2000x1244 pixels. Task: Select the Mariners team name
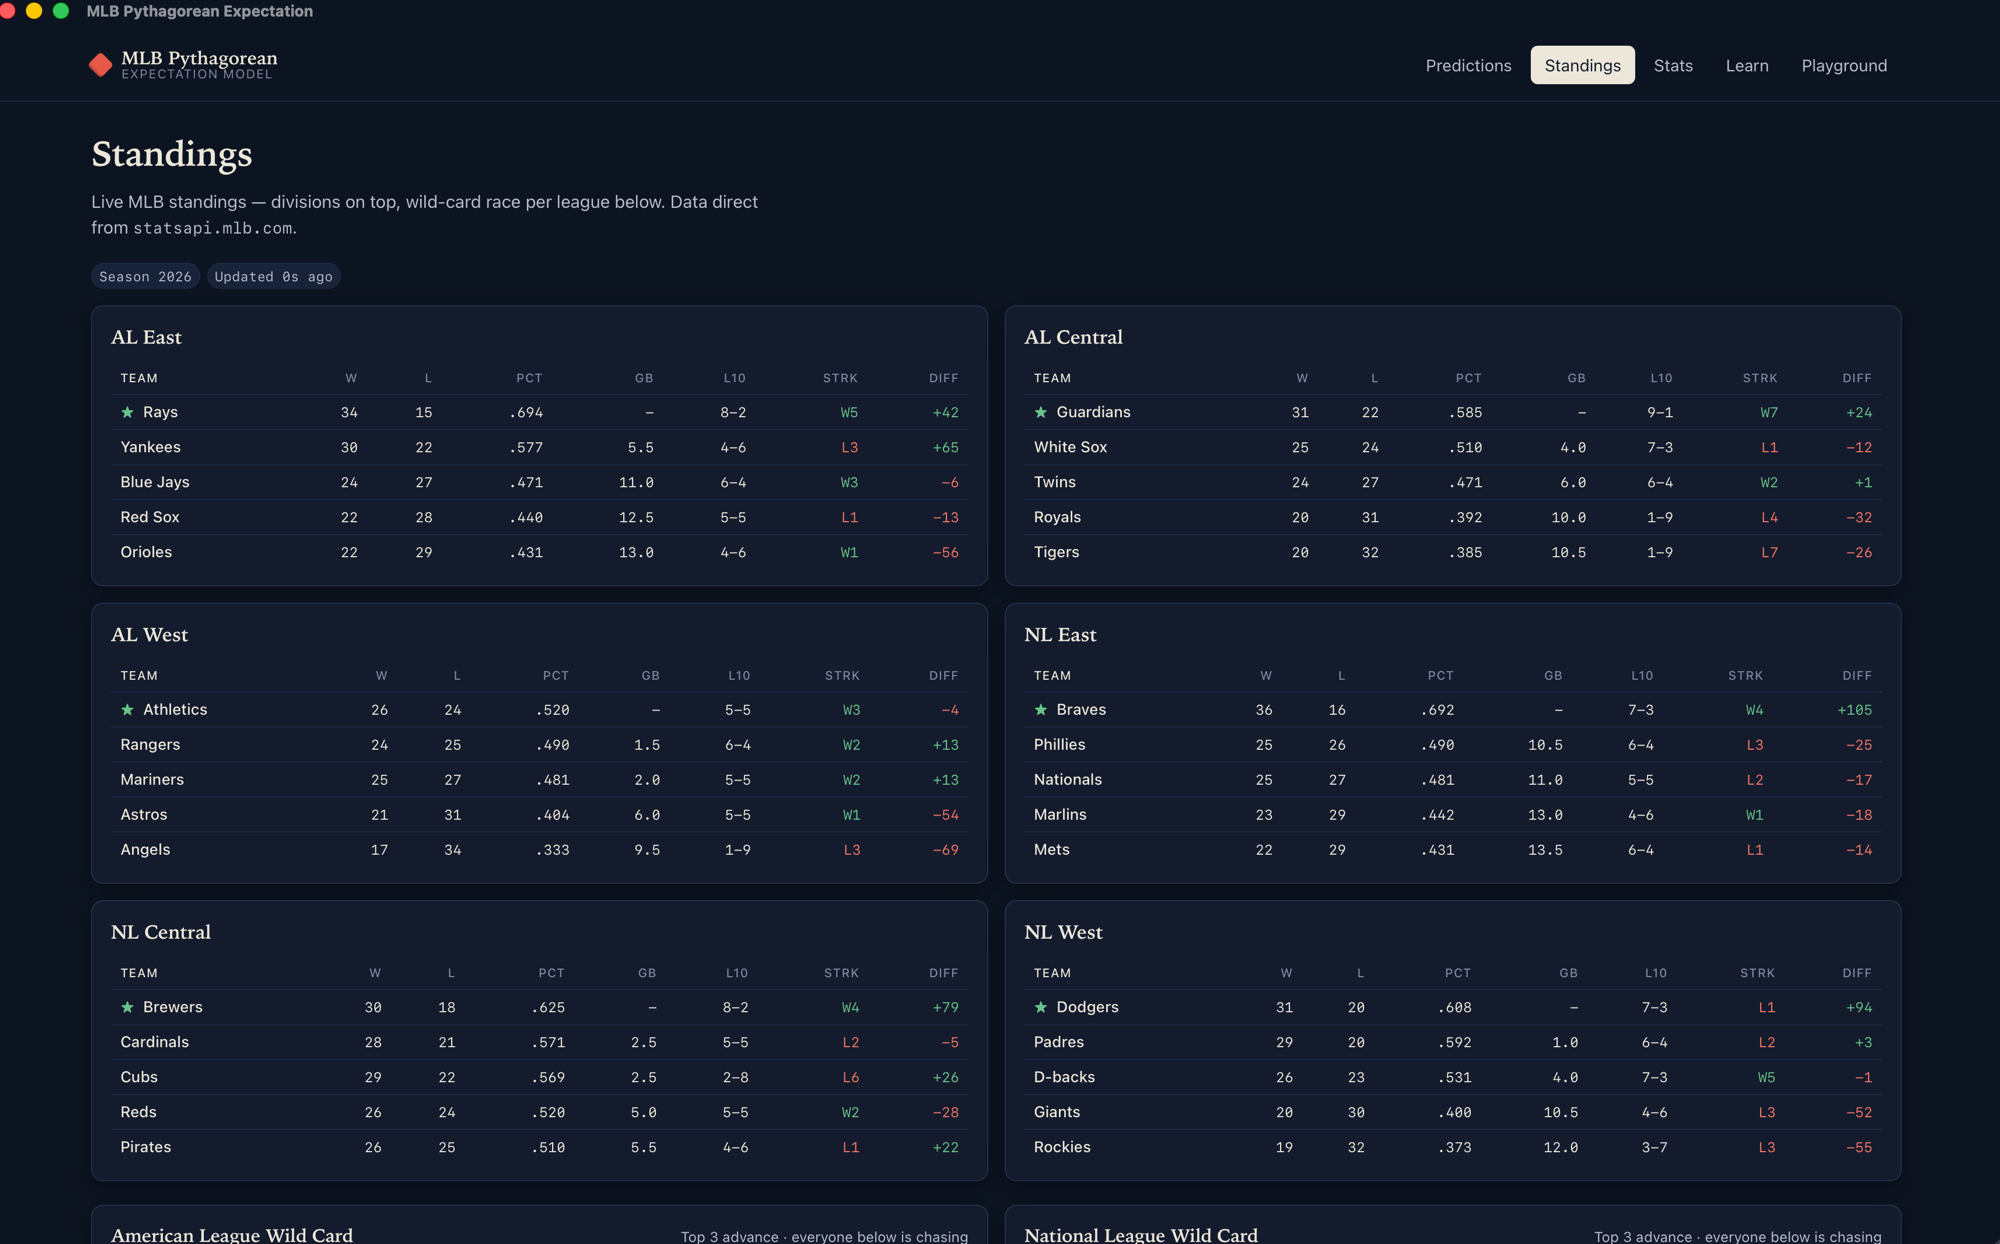[x=152, y=780]
